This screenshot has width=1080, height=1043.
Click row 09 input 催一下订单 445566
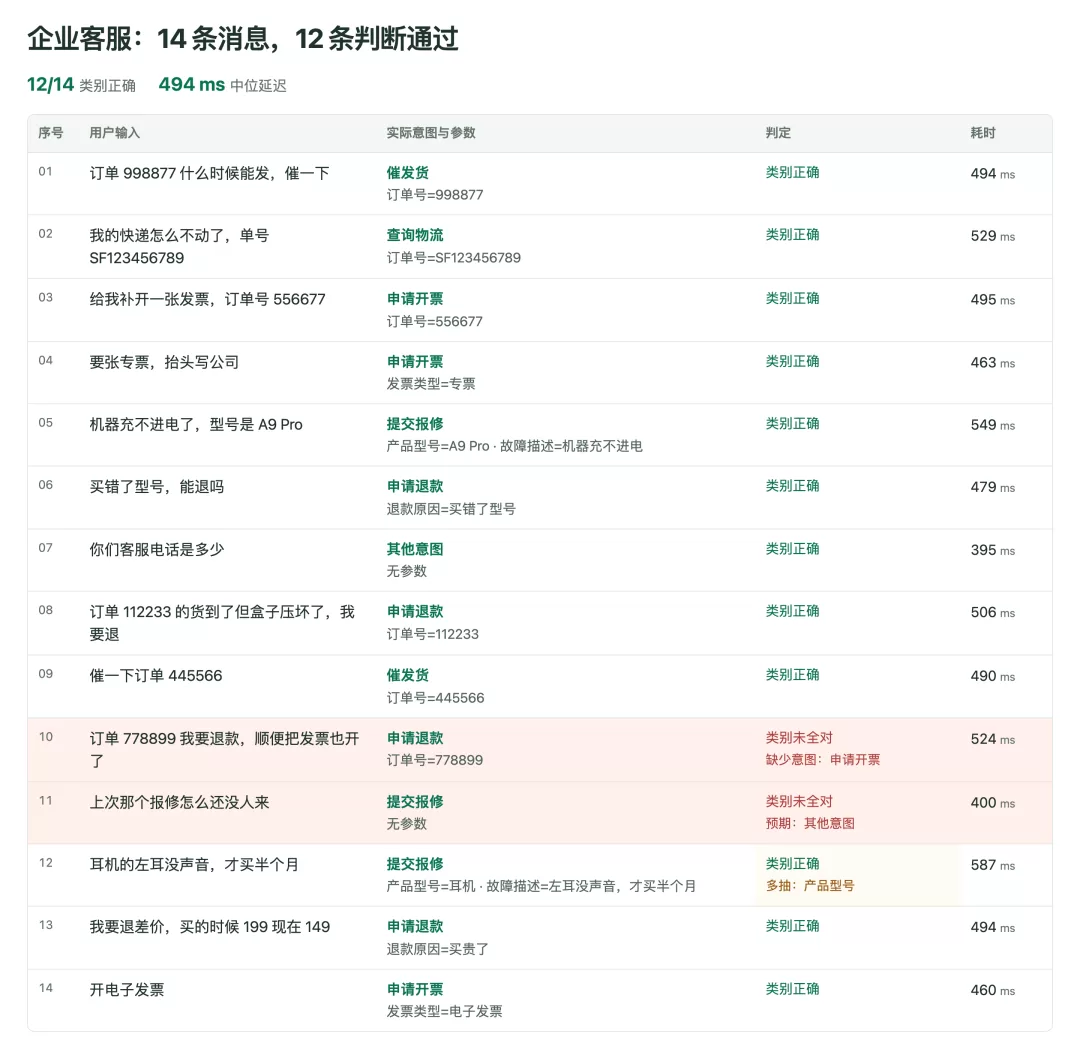click(156, 676)
